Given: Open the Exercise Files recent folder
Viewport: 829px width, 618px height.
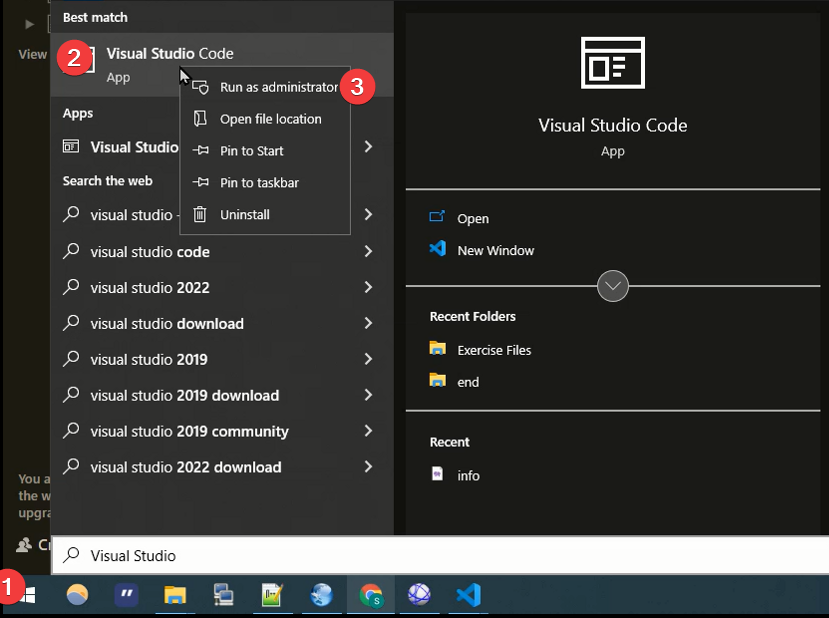Looking at the screenshot, I should [x=480, y=350].
